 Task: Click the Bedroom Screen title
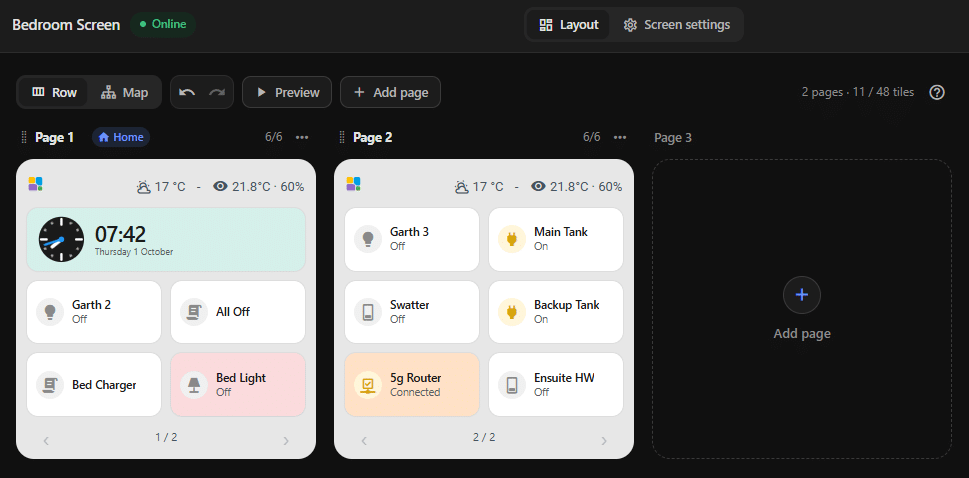(x=66, y=25)
